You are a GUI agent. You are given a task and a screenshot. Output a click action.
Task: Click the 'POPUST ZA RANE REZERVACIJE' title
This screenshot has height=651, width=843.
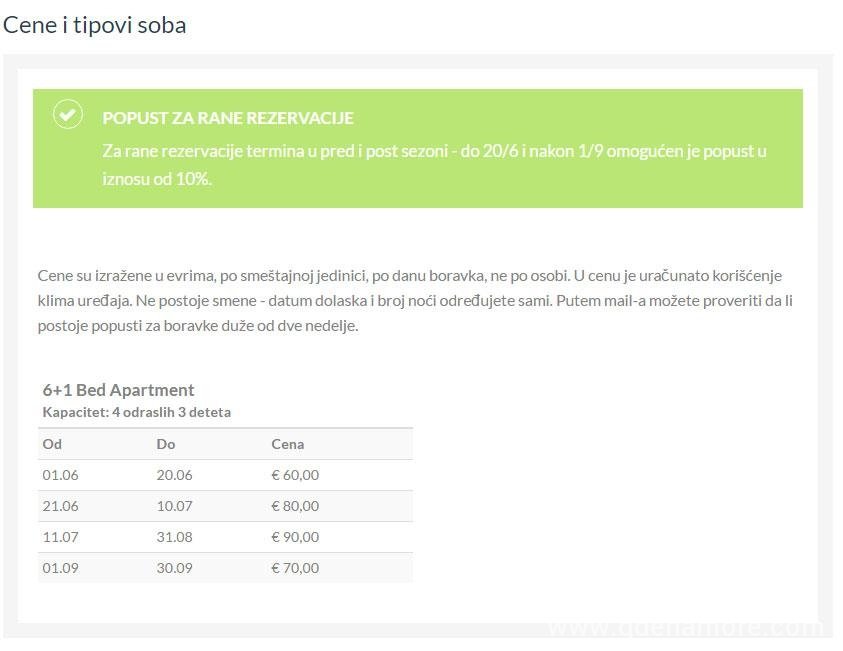click(x=228, y=118)
